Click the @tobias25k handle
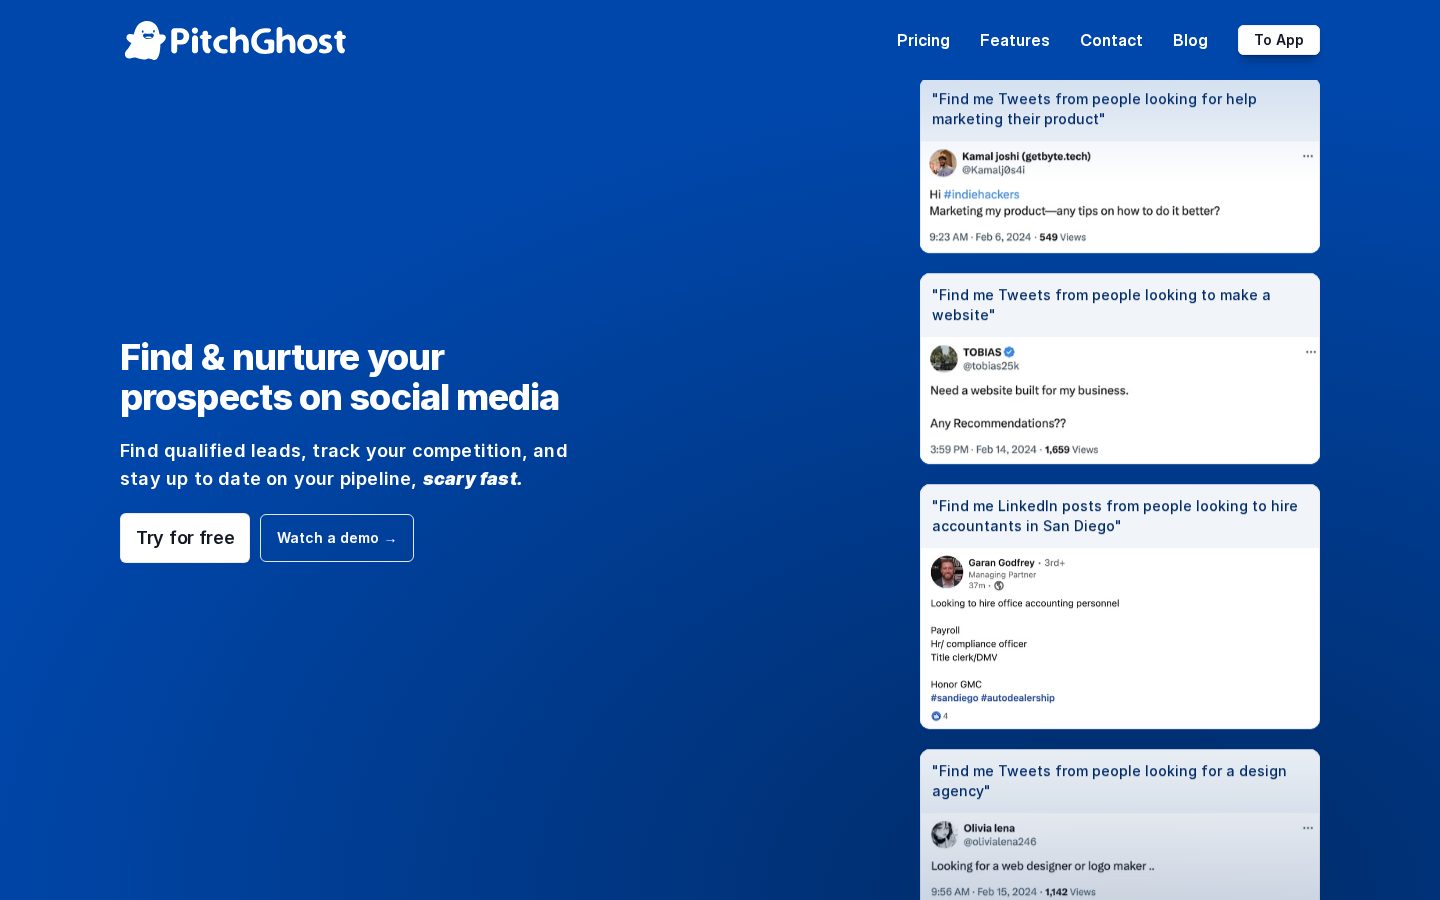Viewport: 1440px width, 900px height. pyautogui.click(x=991, y=366)
